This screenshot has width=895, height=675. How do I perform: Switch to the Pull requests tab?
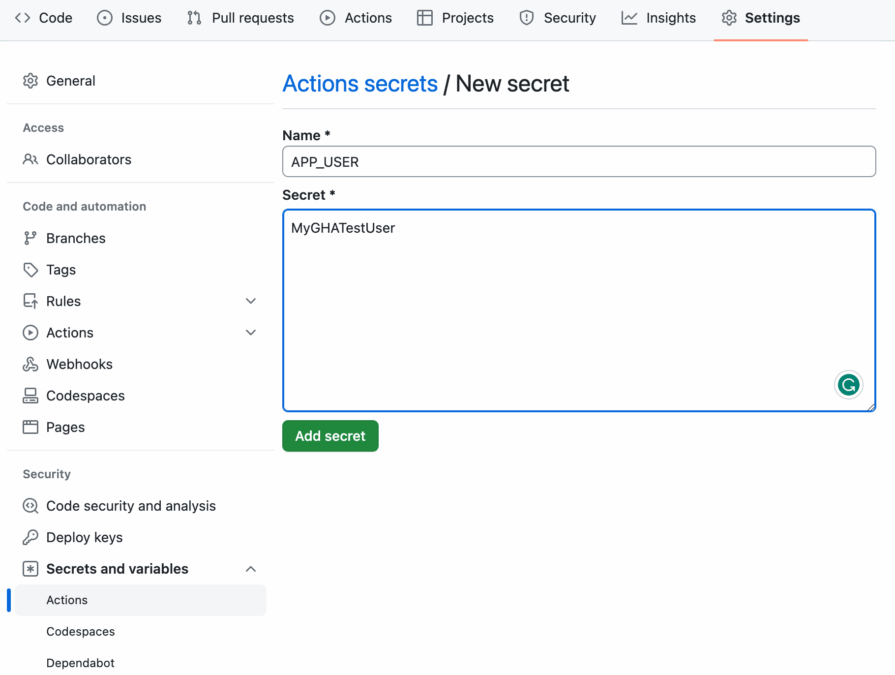pos(240,17)
